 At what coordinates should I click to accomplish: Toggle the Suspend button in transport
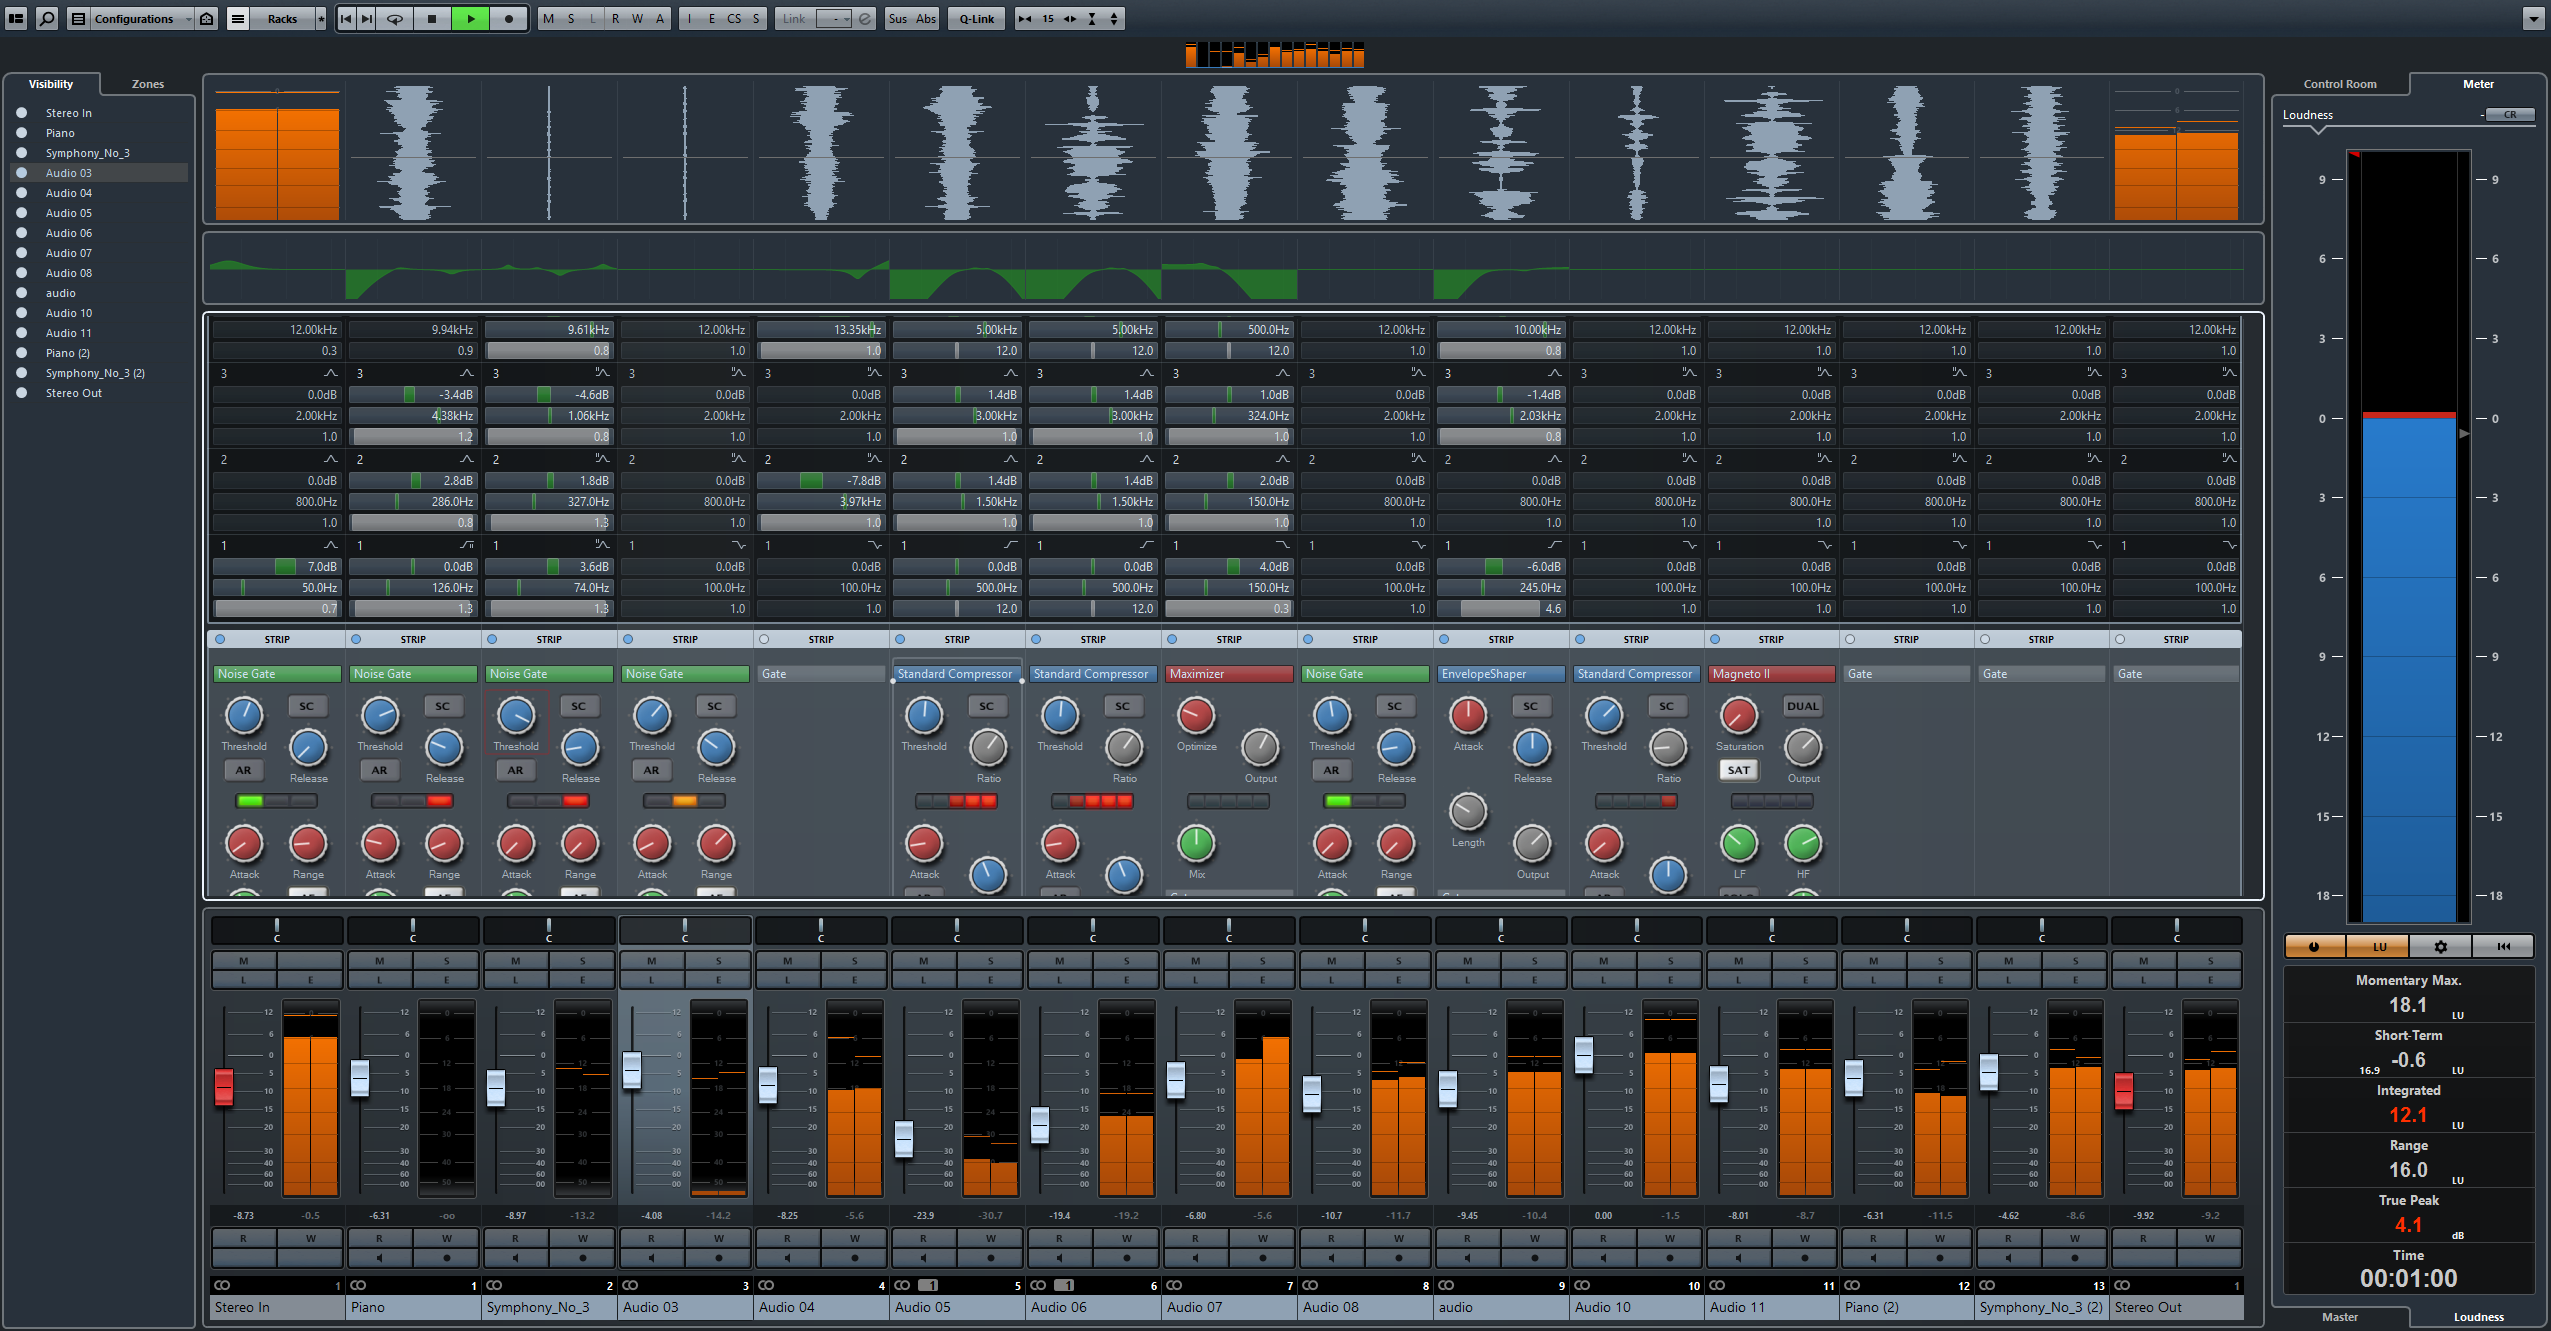pyautogui.click(x=887, y=19)
